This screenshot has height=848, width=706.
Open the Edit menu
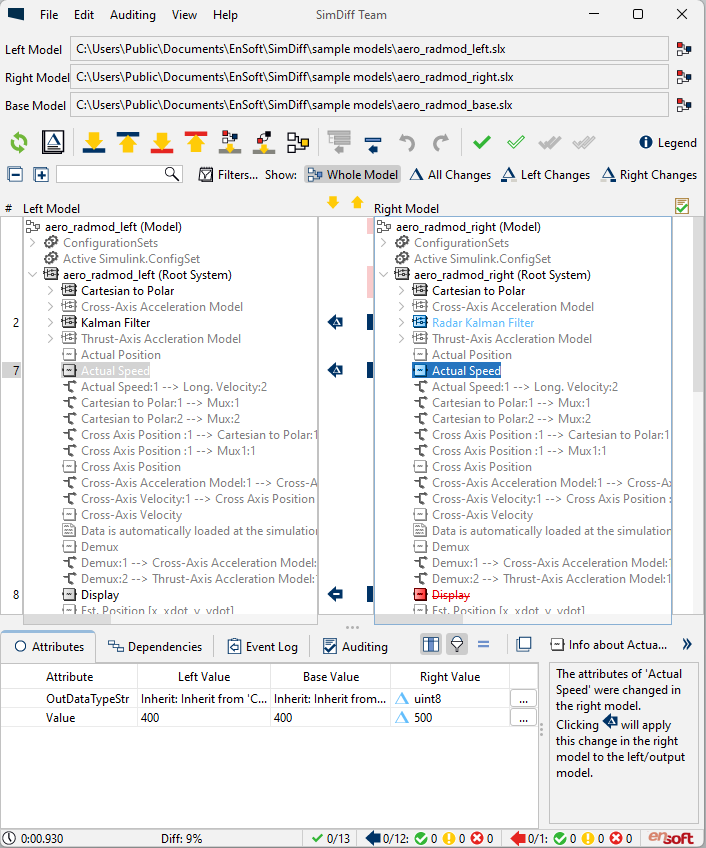[x=84, y=15]
